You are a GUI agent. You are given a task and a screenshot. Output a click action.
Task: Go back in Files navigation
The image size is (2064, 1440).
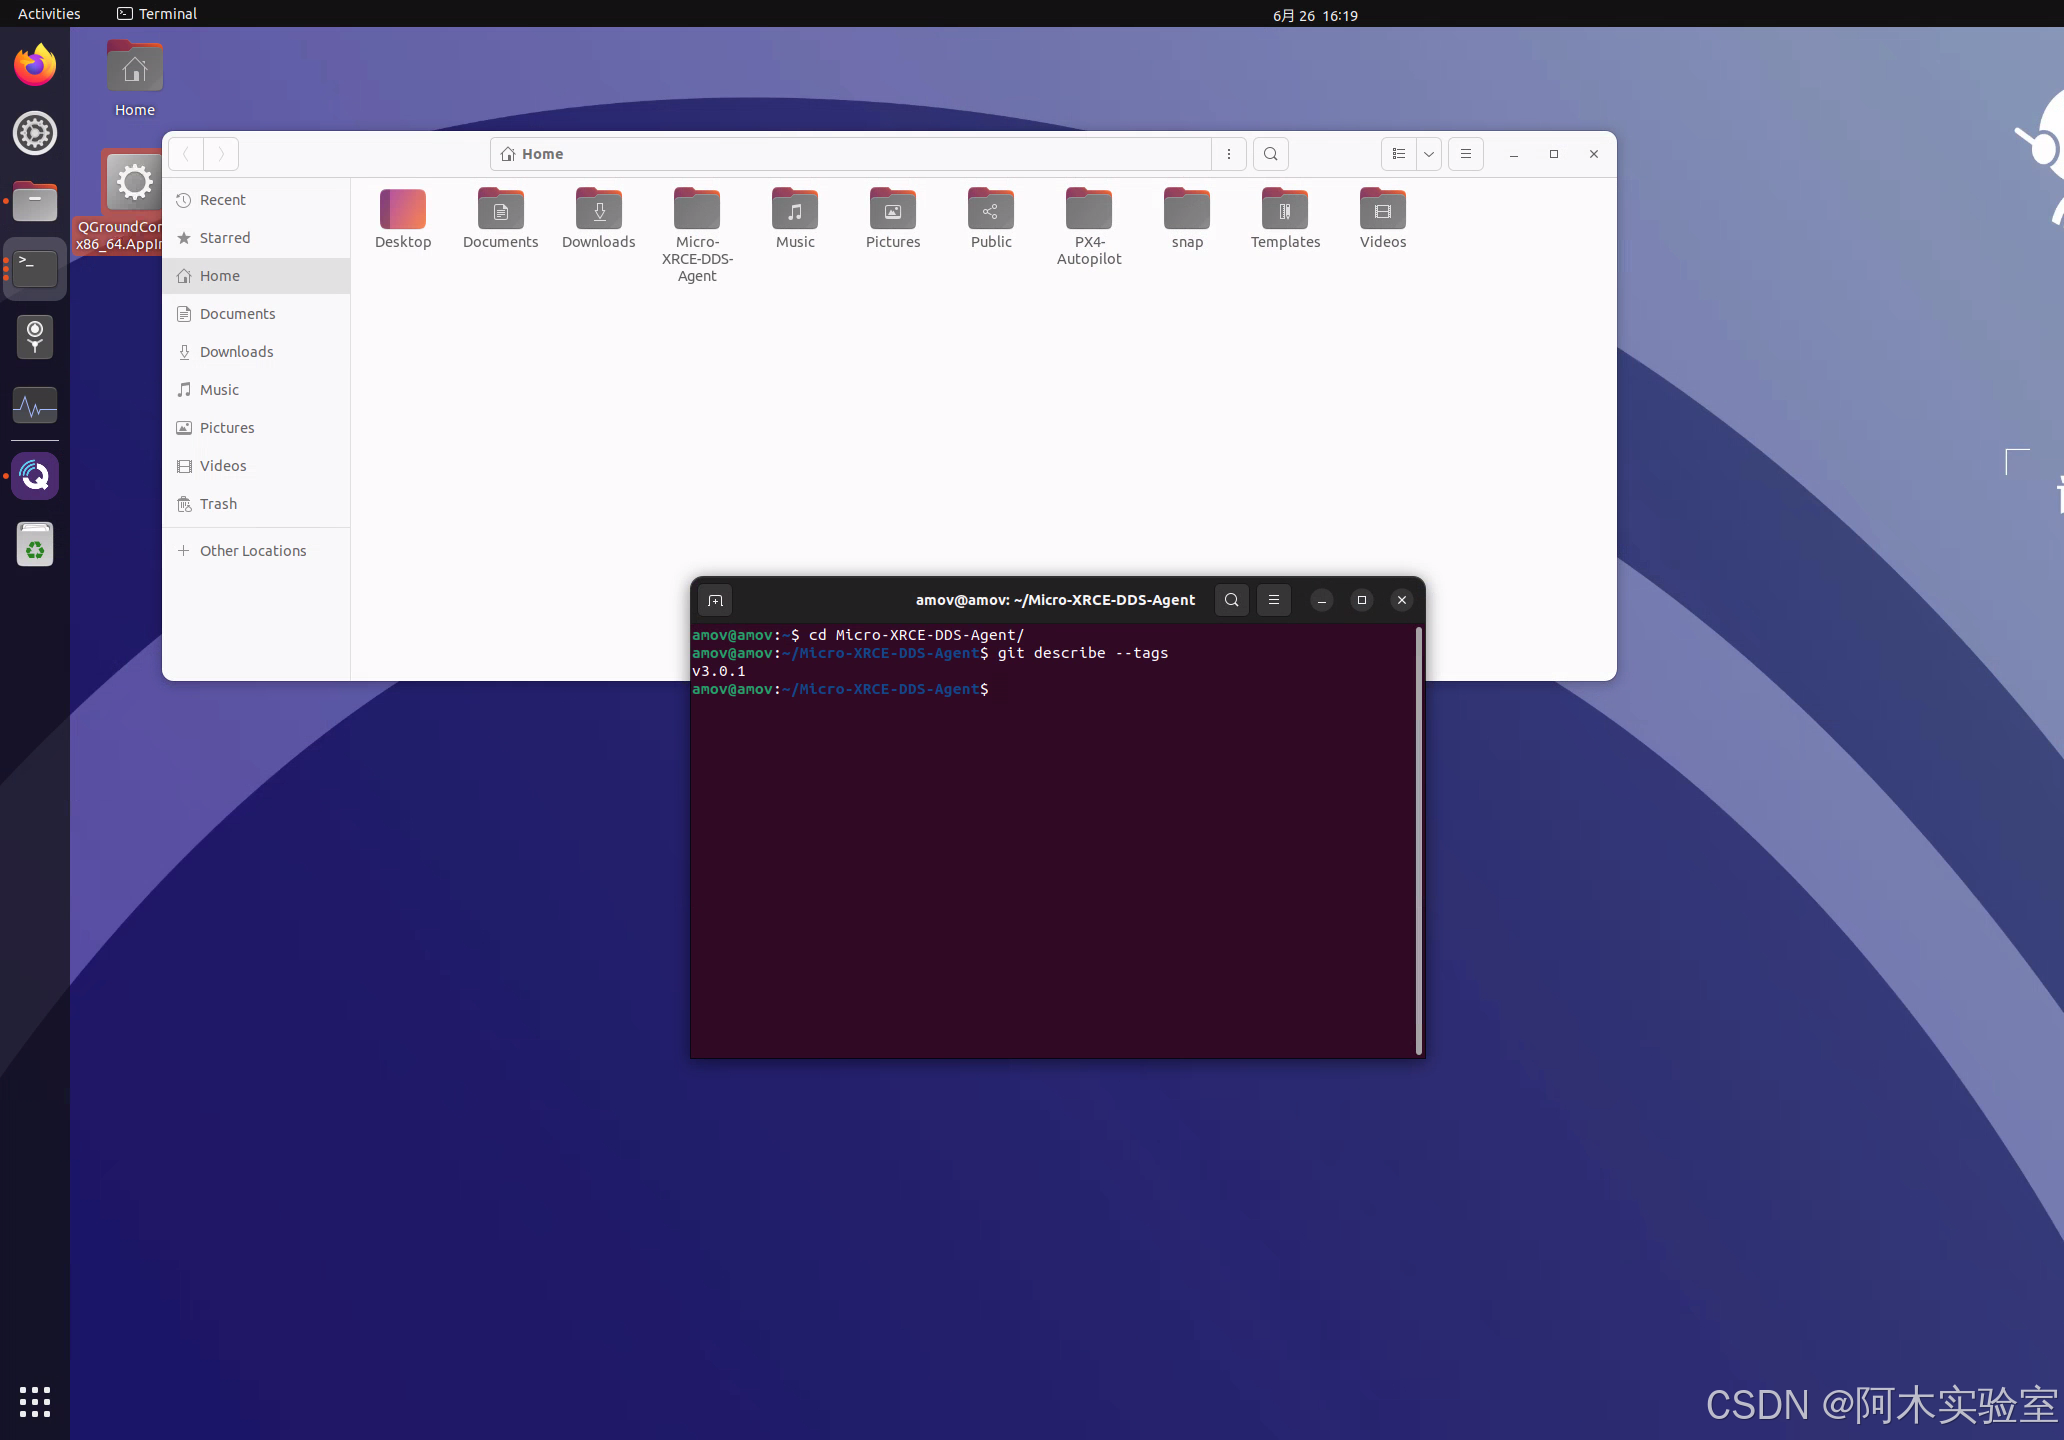tap(186, 154)
